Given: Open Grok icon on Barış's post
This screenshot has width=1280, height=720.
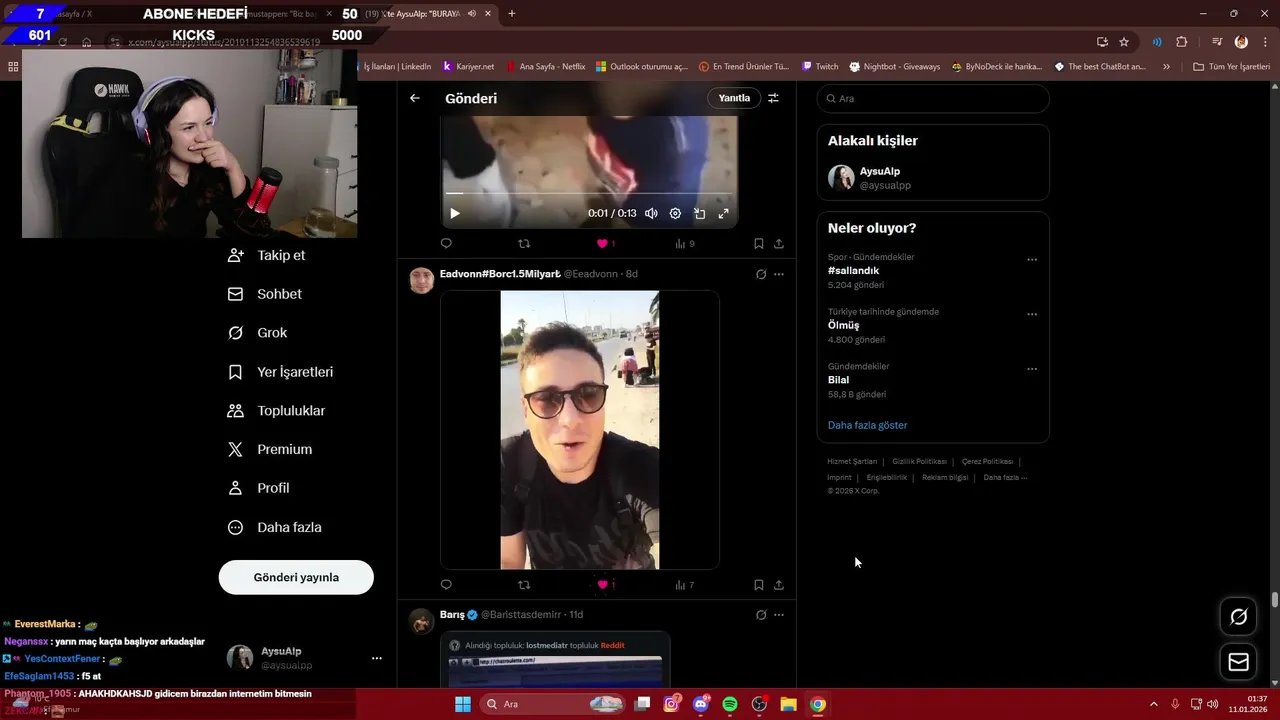Looking at the screenshot, I should pyautogui.click(x=761, y=615).
